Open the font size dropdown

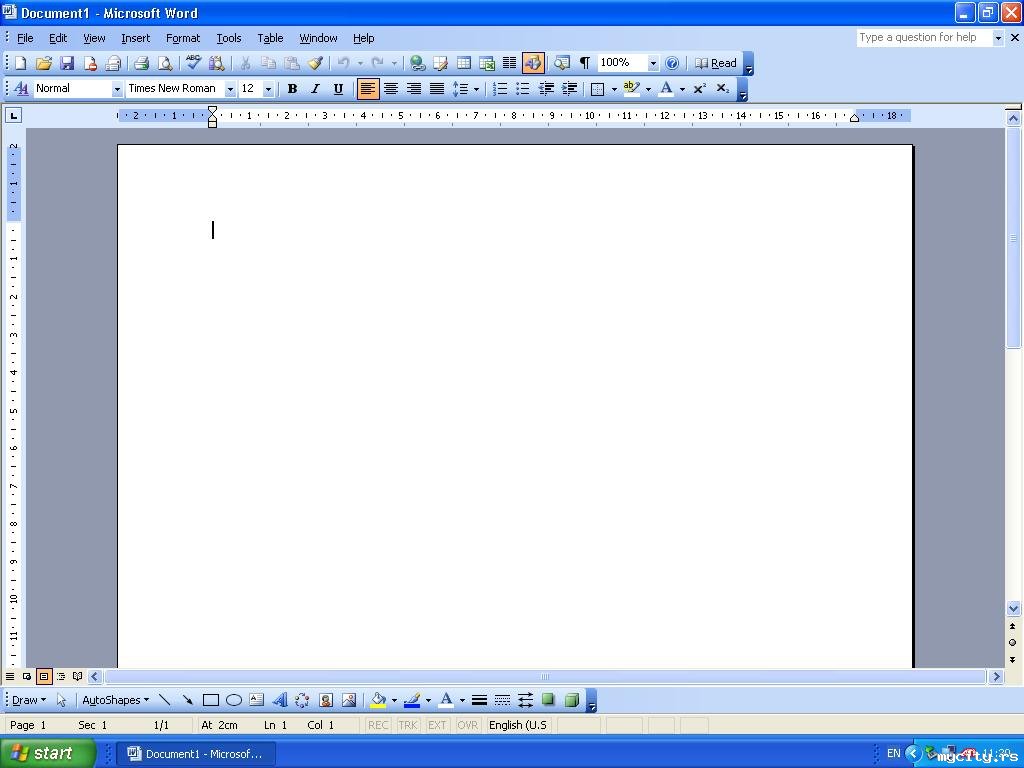268,89
